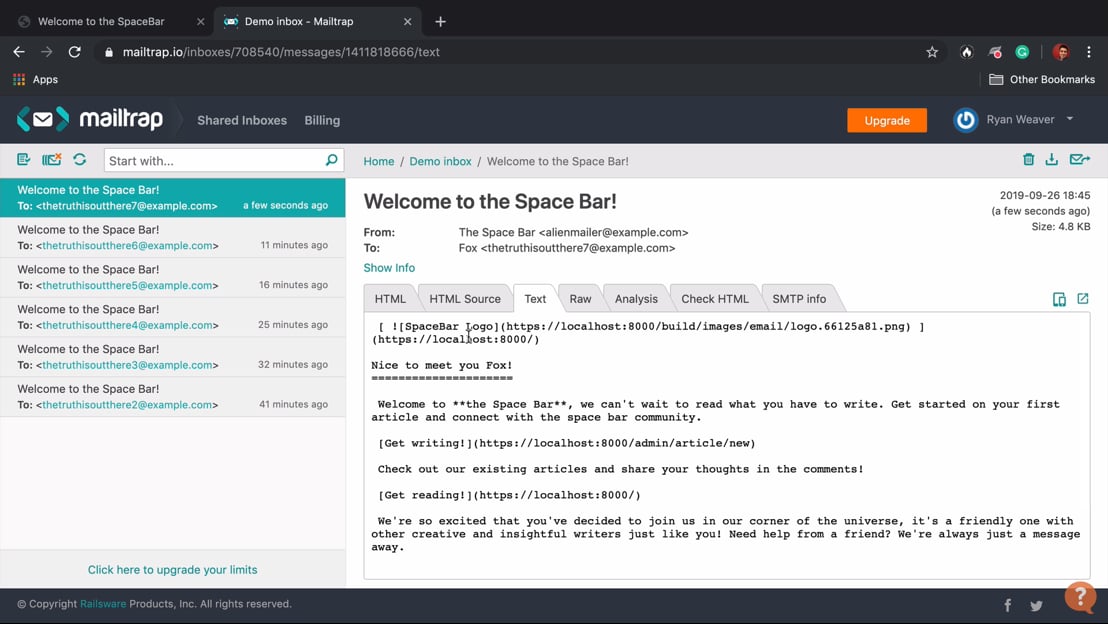Viewport: 1108px width, 624px height.
Task: Open message to thetruthisoutthere4@example.com
Action: [x=172, y=317]
